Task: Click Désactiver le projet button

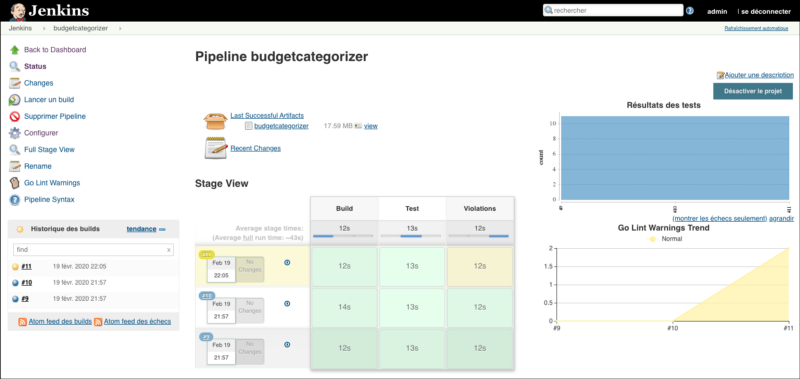Action: tap(753, 91)
